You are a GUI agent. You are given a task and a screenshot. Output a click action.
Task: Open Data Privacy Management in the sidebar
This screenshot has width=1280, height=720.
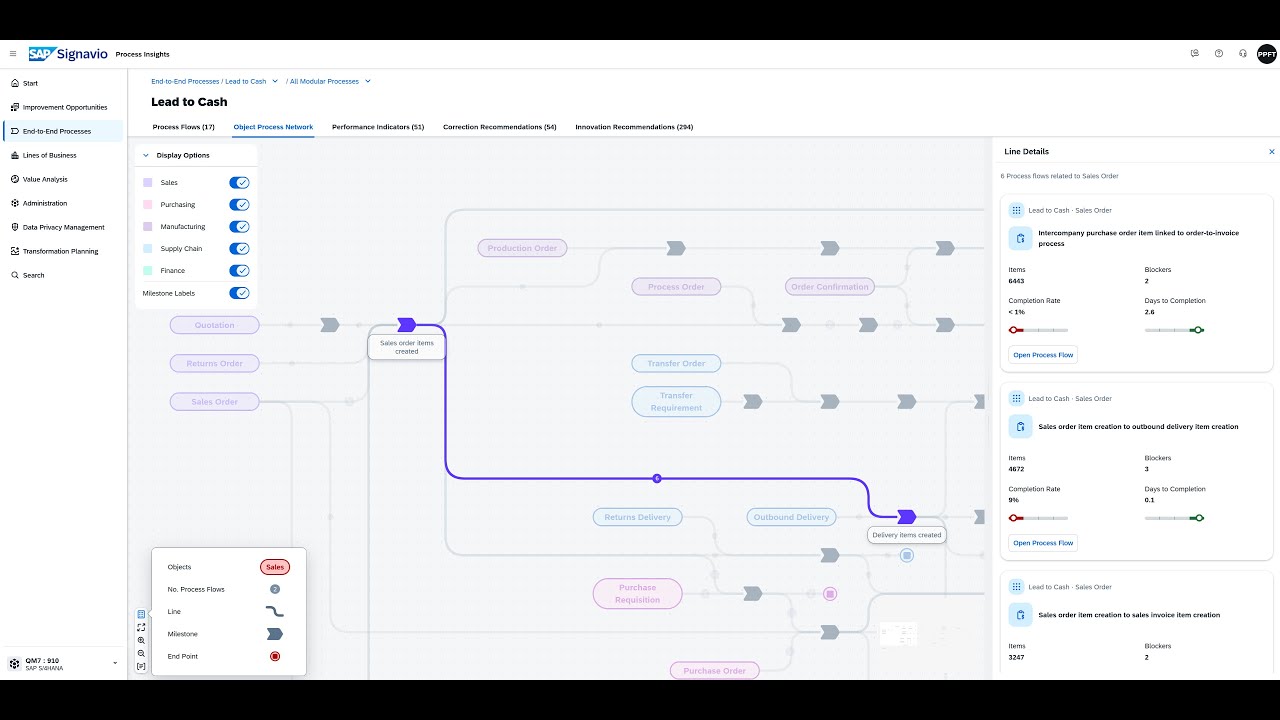click(63, 227)
